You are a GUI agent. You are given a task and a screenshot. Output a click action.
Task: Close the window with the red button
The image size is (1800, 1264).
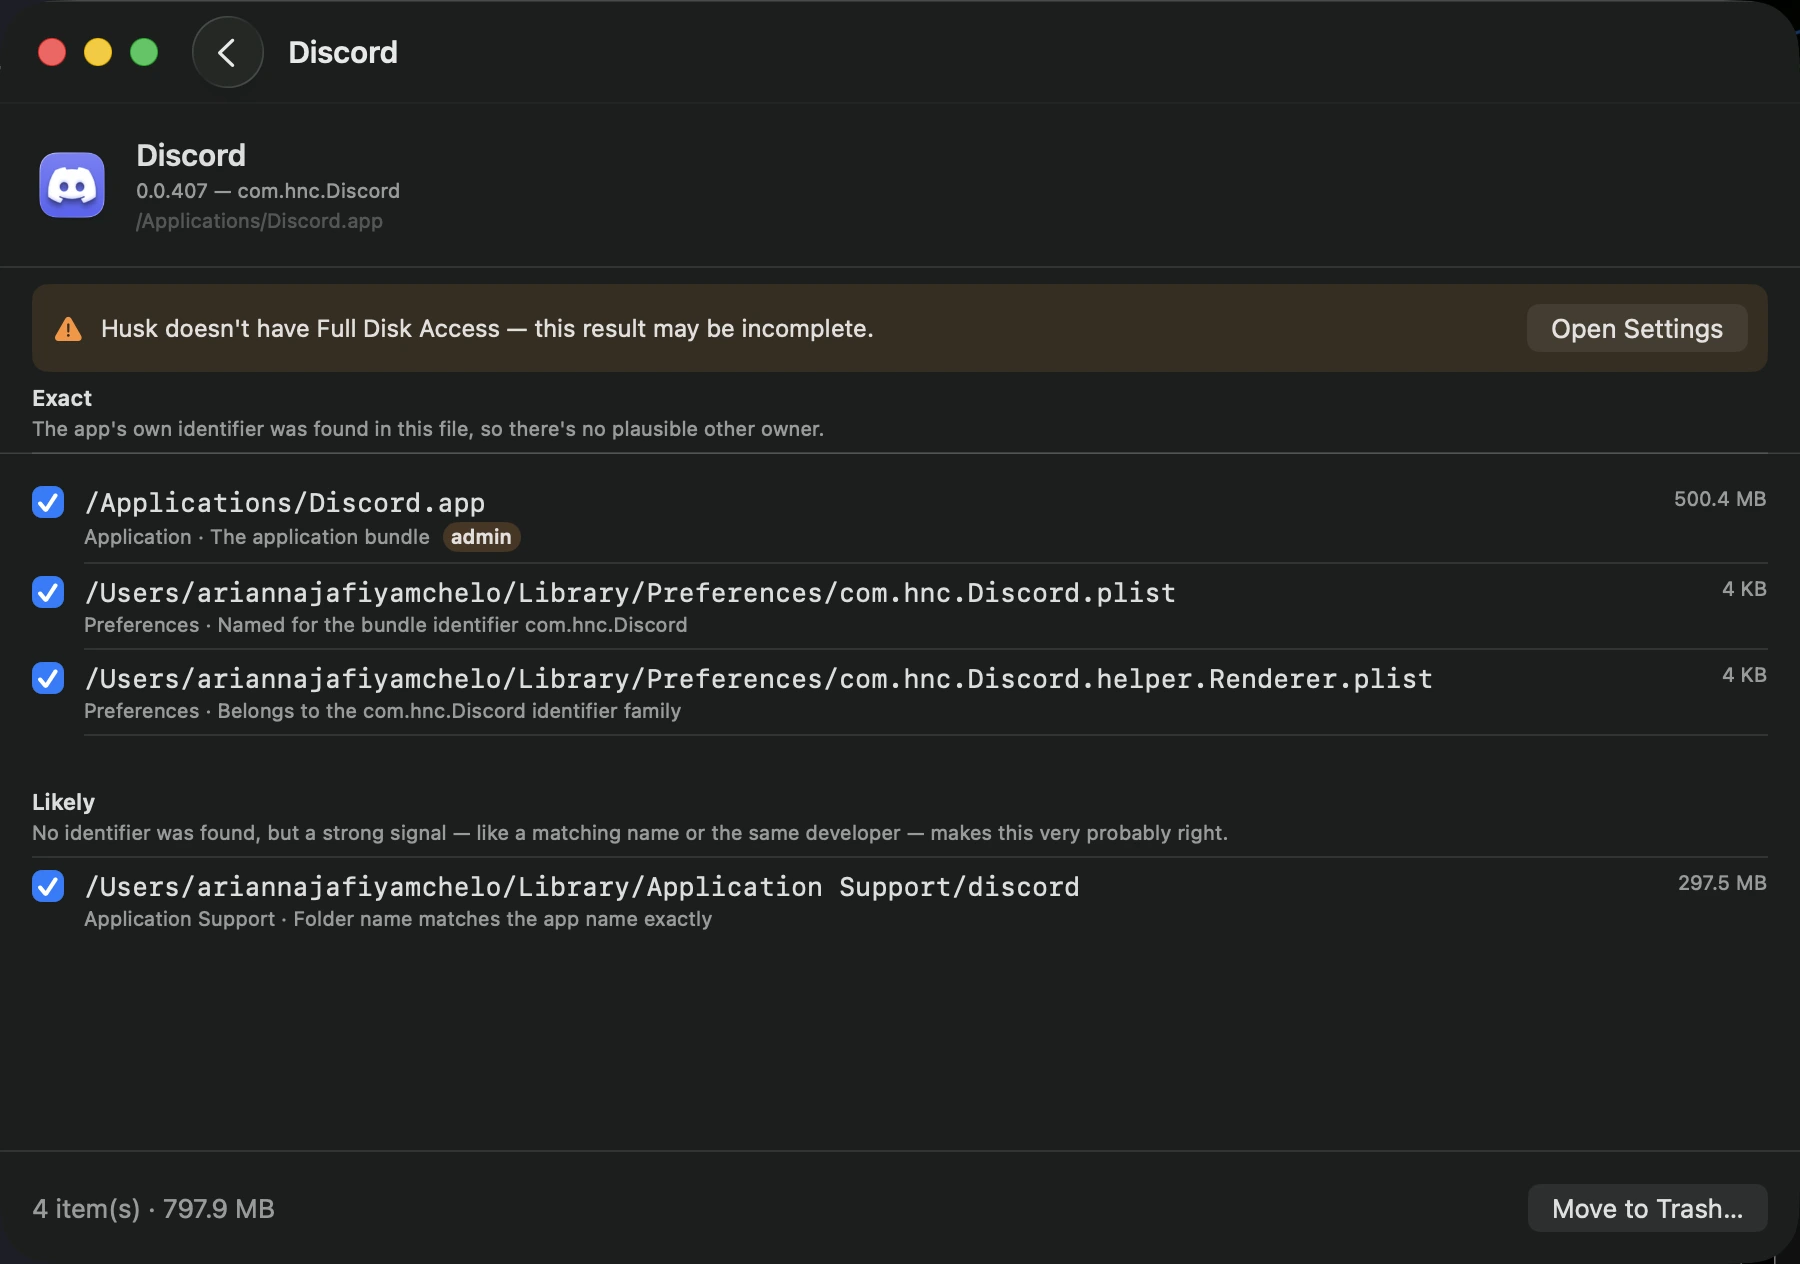pyautogui.click(x=52, y=52)
